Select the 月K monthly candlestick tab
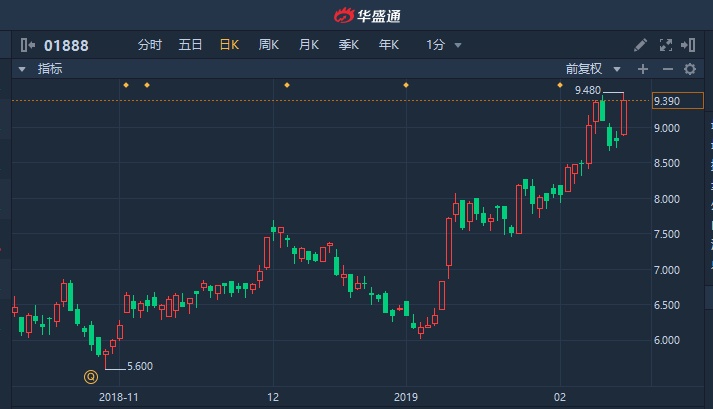 (309, 45)
